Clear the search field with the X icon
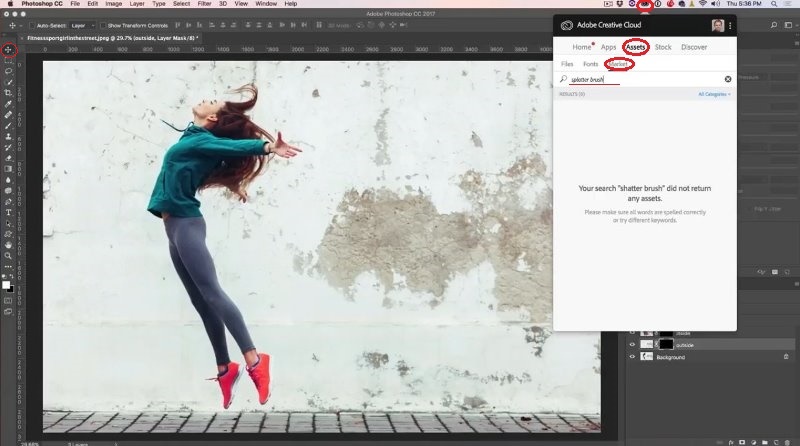 [728, 79]
